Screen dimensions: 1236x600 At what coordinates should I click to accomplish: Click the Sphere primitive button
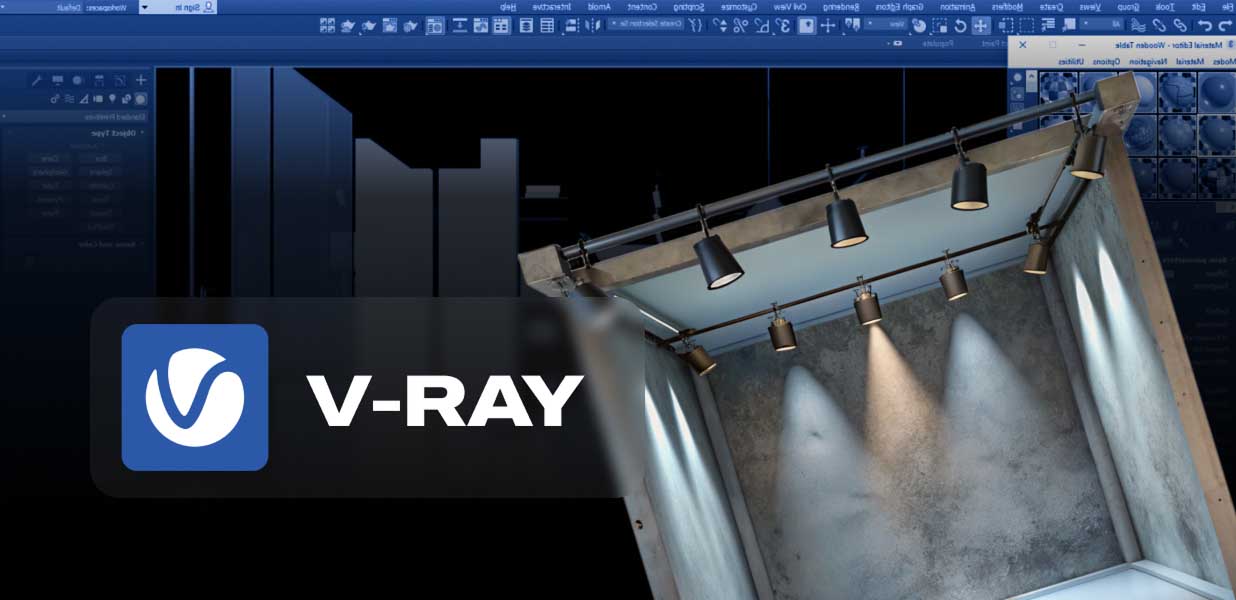point(102,172)
